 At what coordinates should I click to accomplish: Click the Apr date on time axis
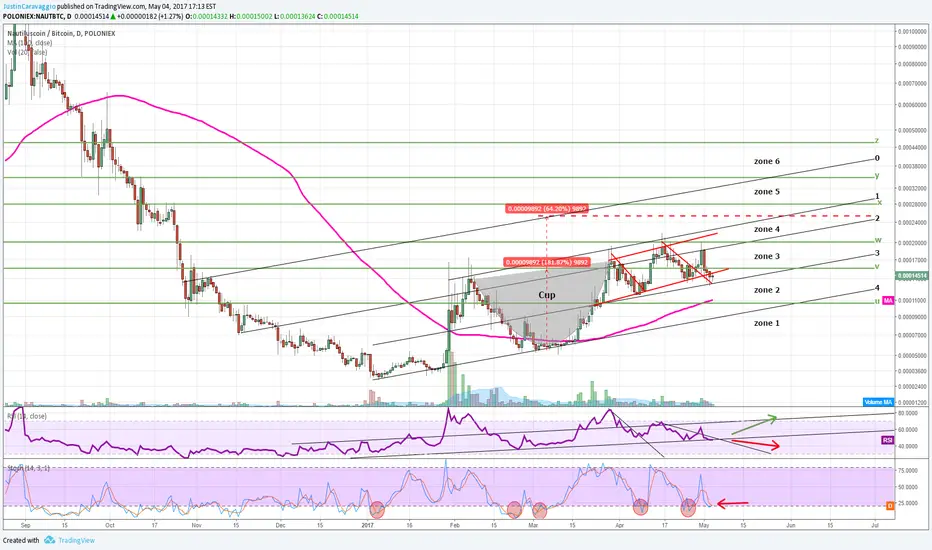tap(620, 526)
